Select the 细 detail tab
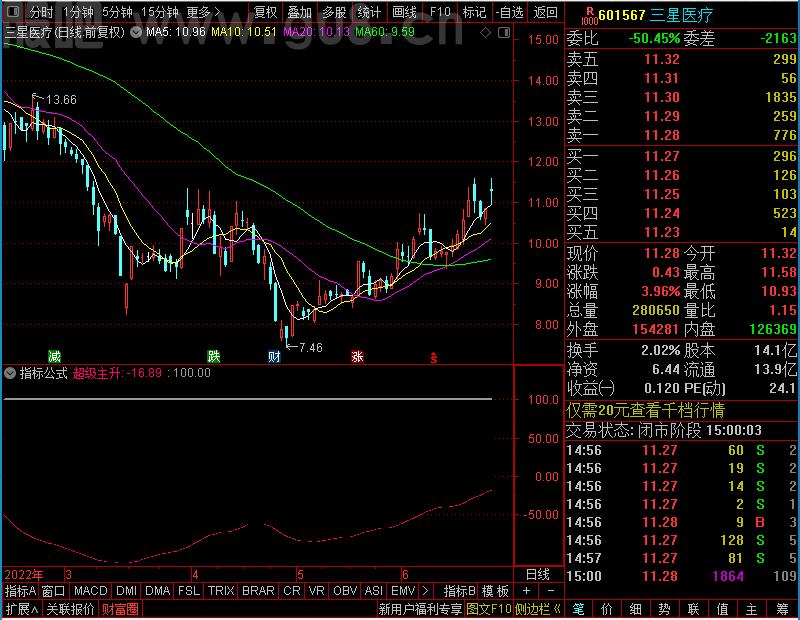Screen dimensions: 800x620 click(636, 609)
